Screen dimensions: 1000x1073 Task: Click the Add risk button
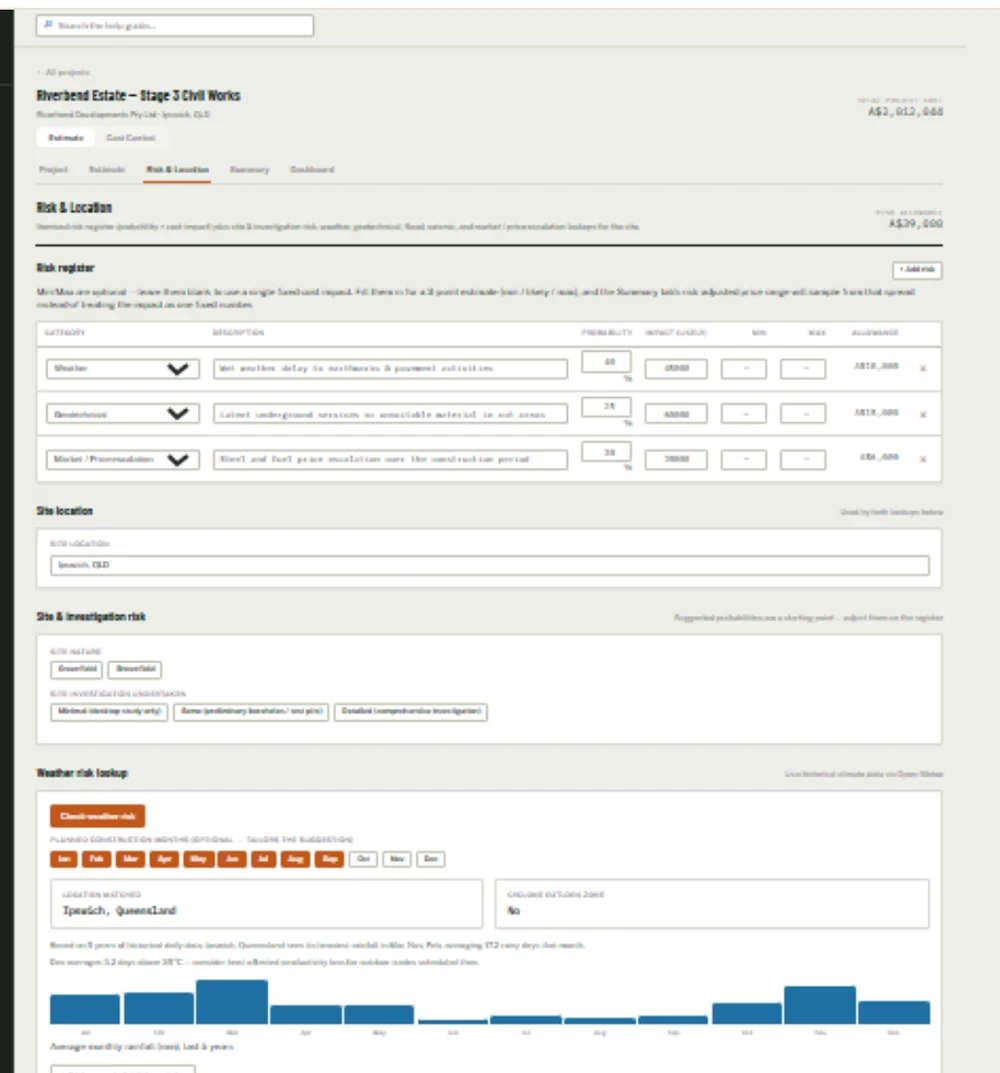917,270
